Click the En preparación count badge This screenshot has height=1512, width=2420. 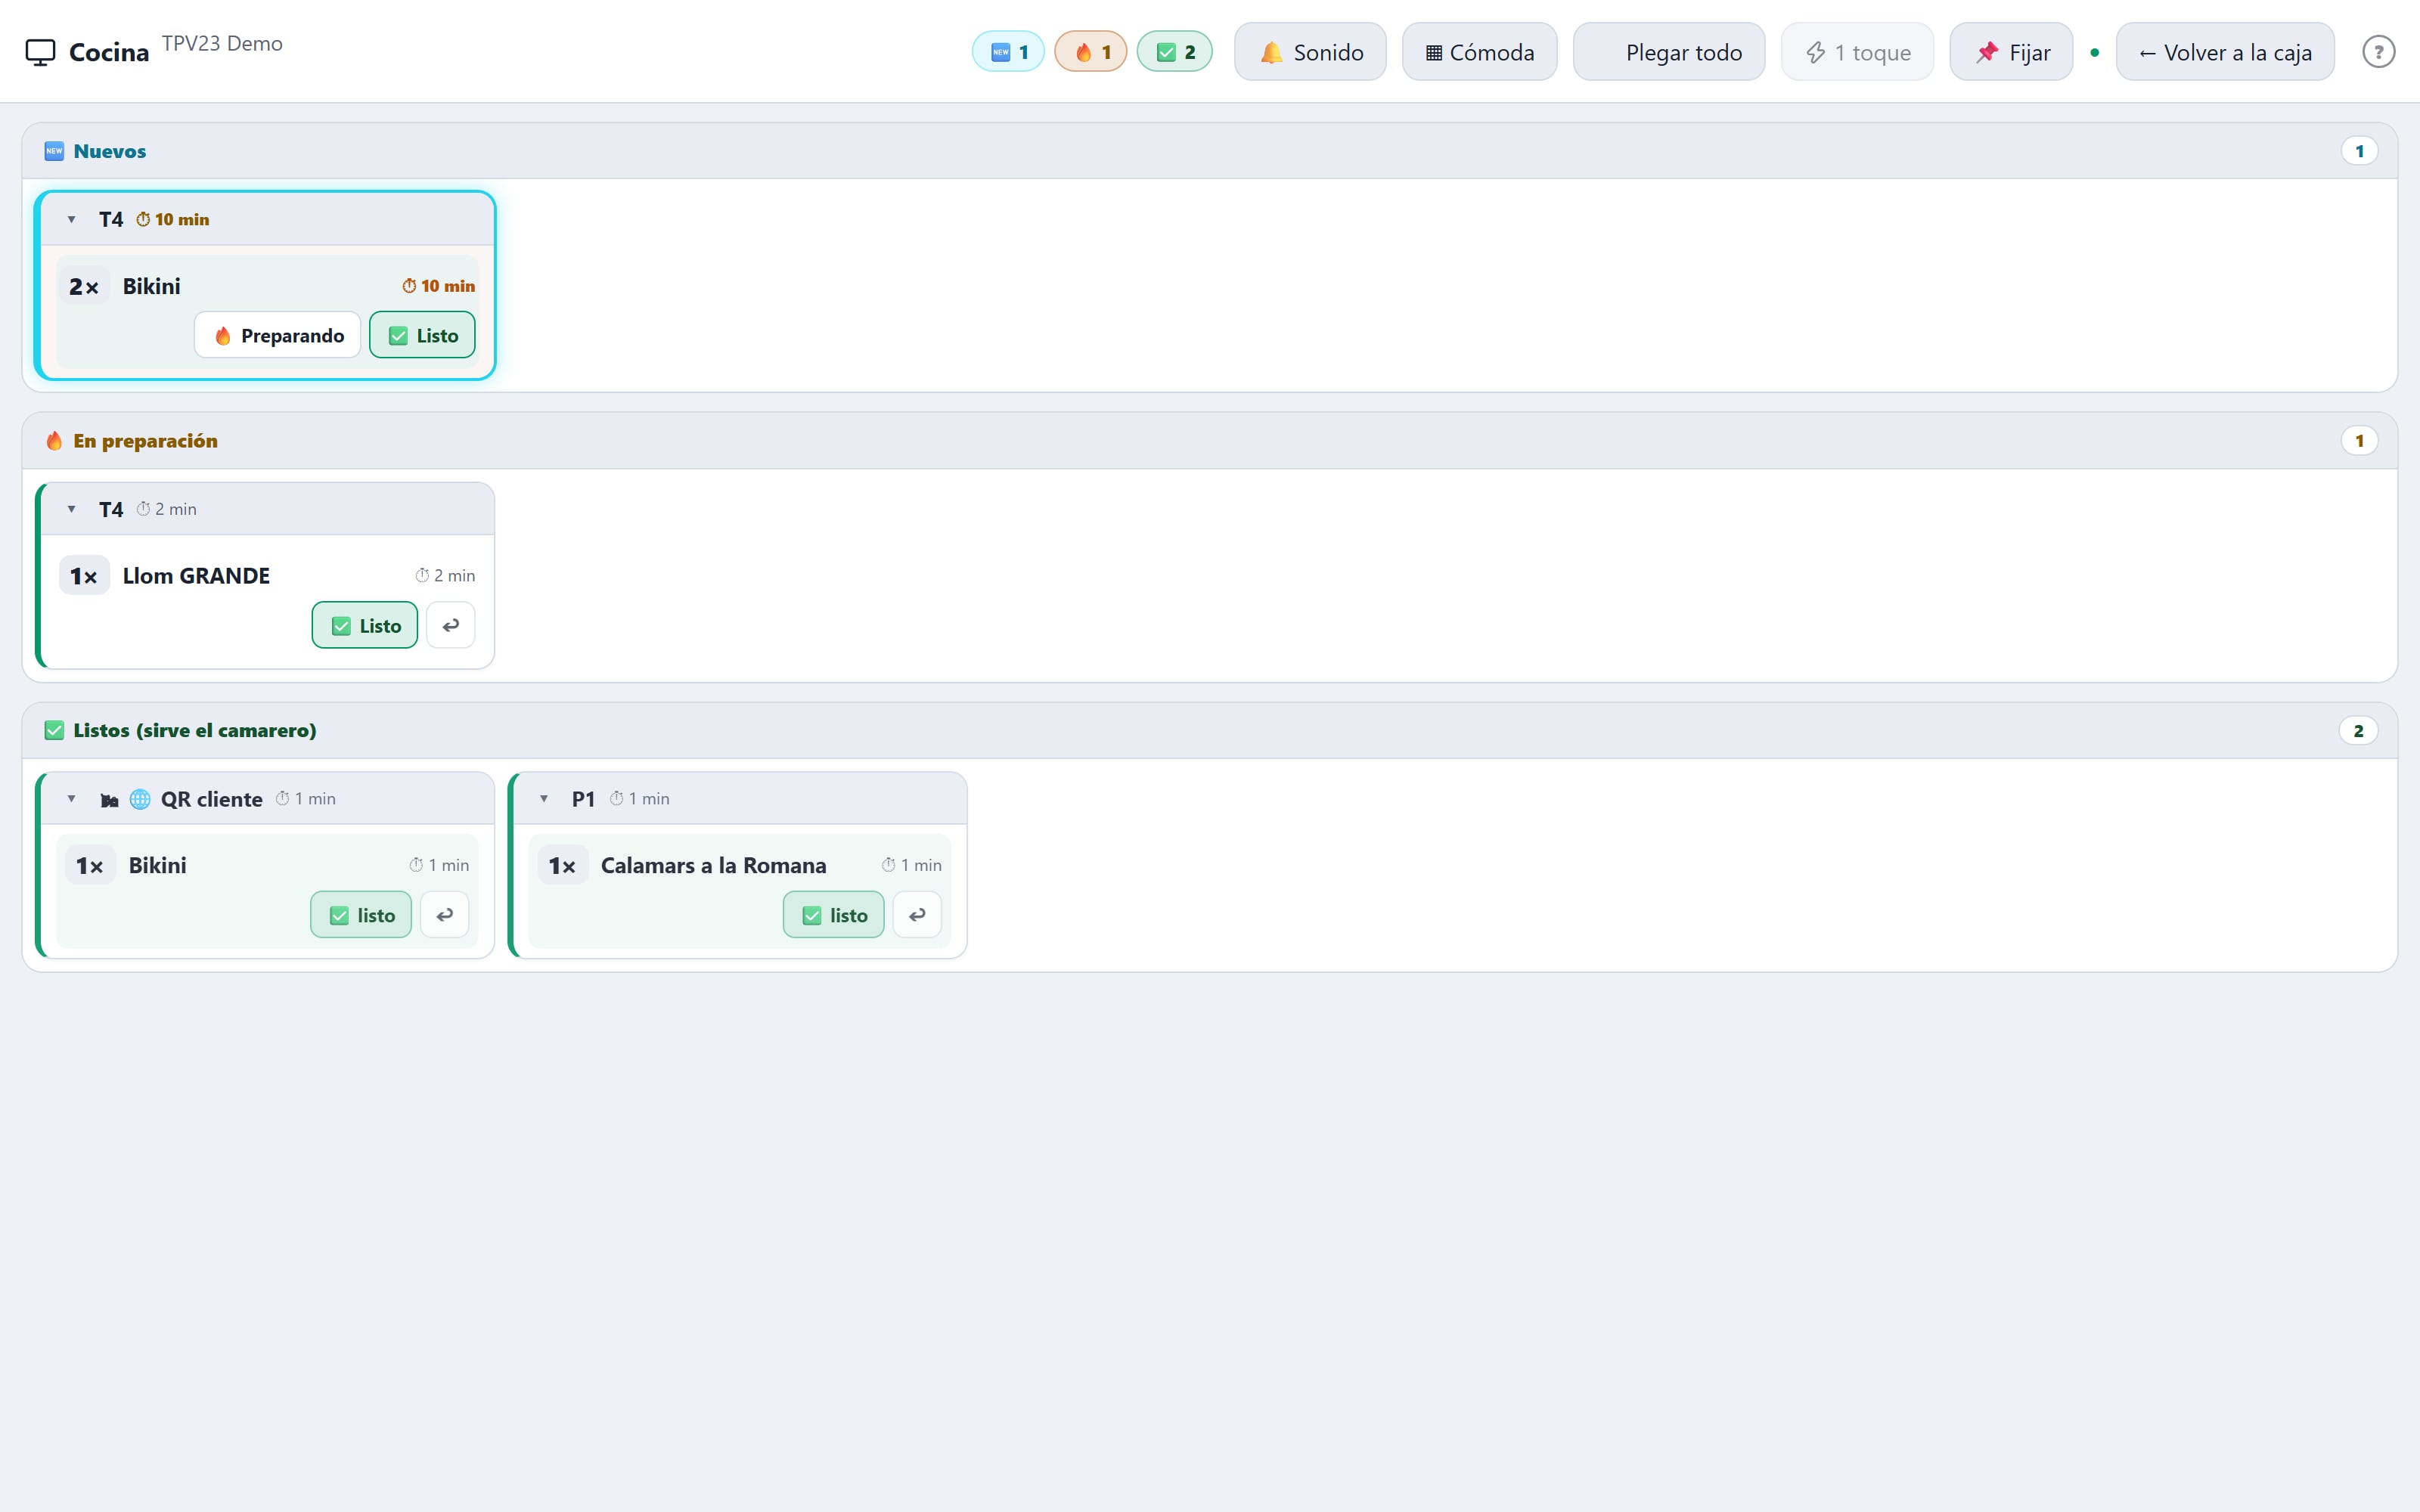2359,441
